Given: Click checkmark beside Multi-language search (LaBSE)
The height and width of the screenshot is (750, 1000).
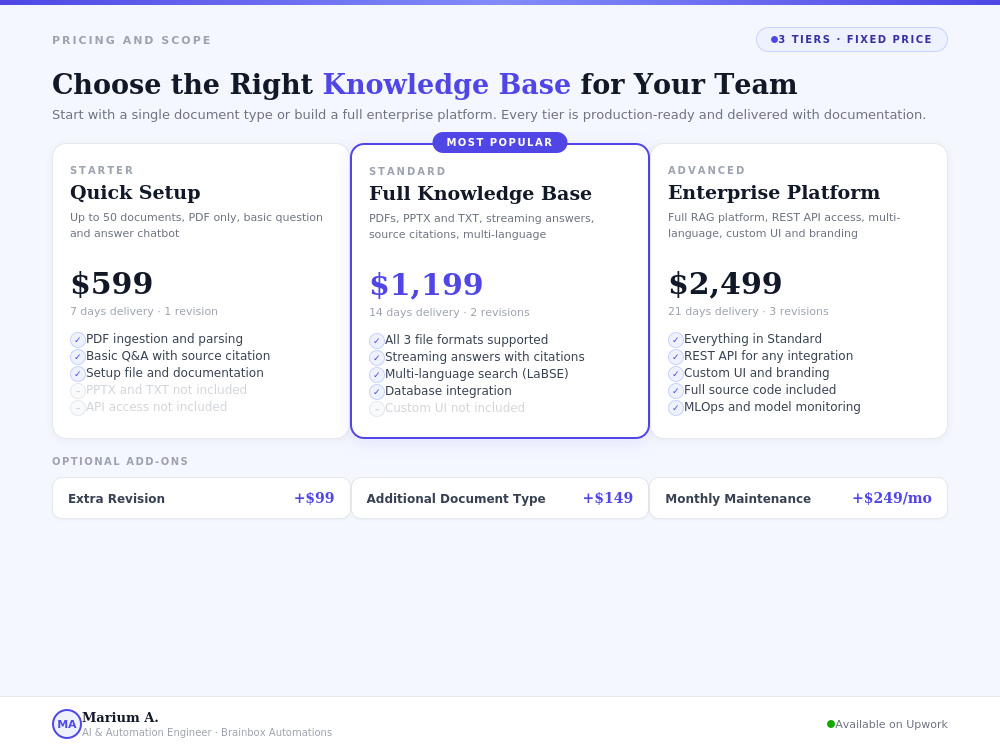Looking at the screenshot, I should point(377,374).
